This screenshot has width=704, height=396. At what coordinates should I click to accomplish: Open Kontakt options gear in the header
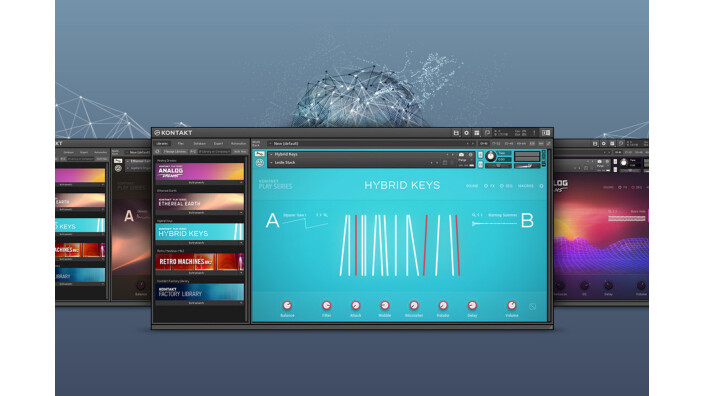(x=466, y=133)
